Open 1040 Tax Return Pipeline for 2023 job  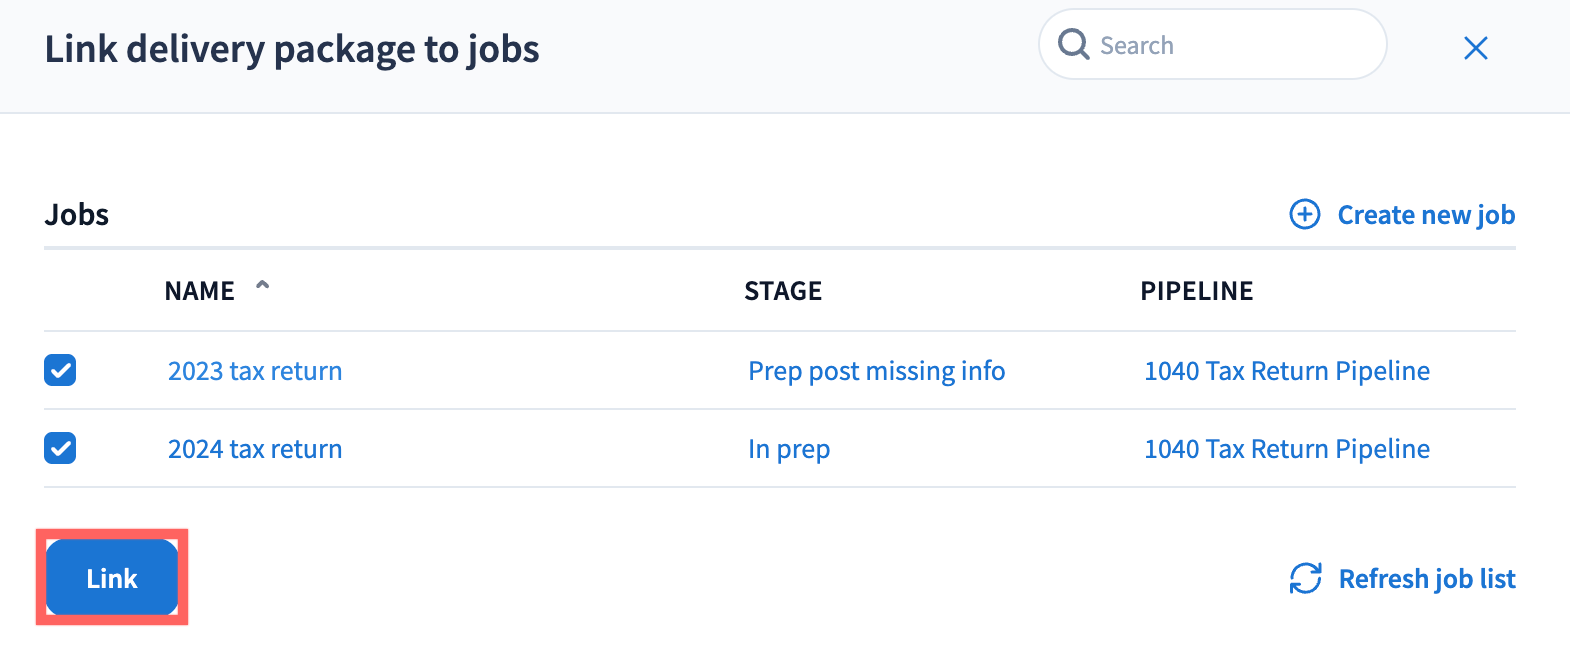click(x=1286, y=371)
